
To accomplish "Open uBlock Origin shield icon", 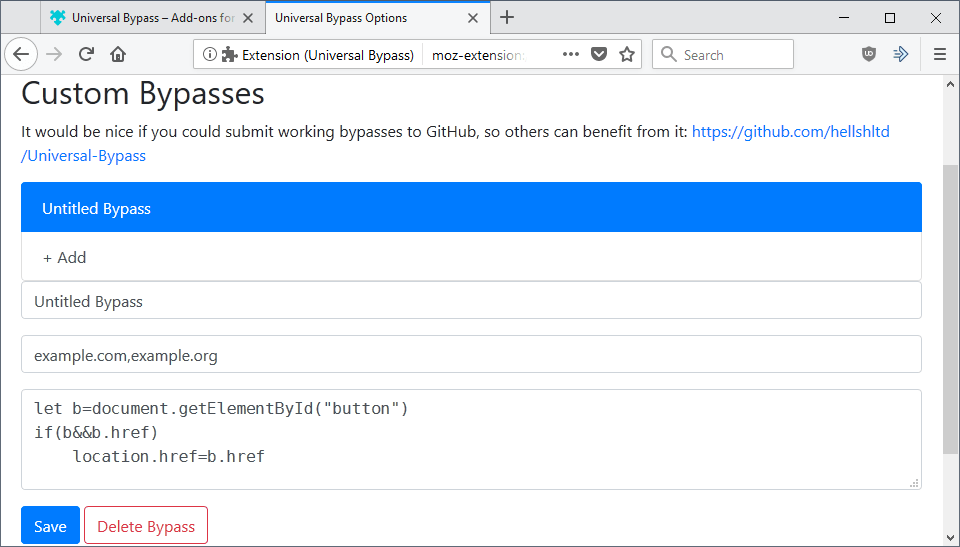I will point(869,55).
